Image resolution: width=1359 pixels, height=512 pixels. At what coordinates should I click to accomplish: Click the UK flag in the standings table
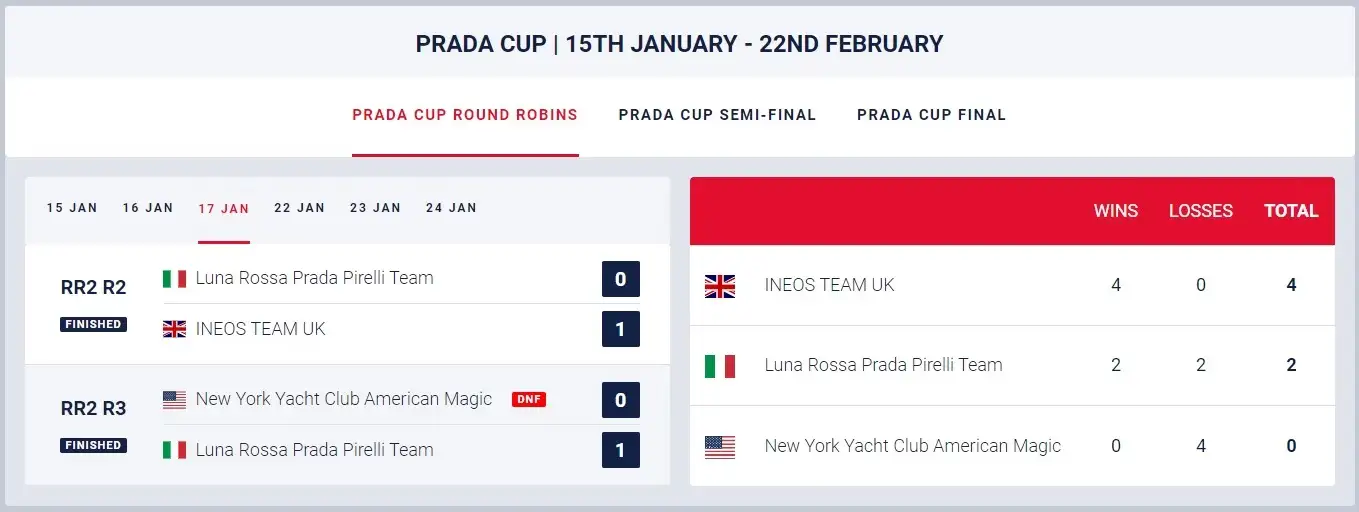pyautogui.click(x=719, y=286)
